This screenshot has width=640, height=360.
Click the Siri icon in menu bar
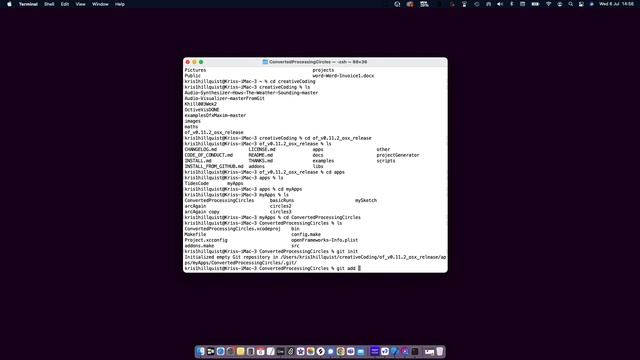(592, 4)
